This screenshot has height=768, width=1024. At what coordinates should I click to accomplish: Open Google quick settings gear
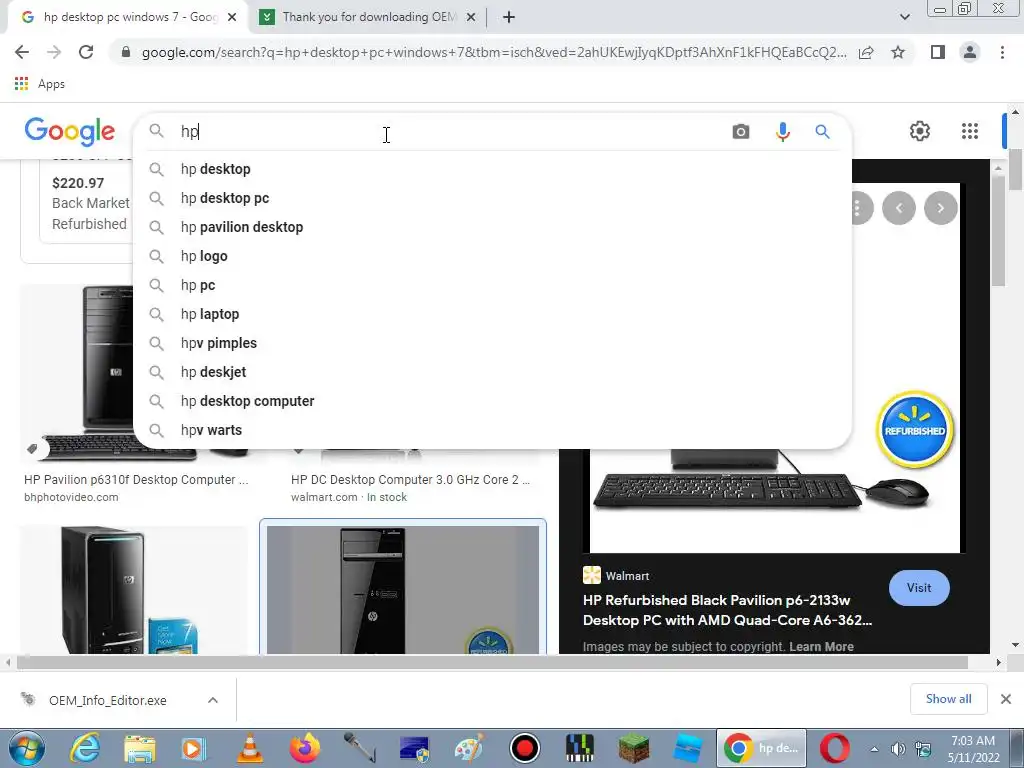(920, 131)
